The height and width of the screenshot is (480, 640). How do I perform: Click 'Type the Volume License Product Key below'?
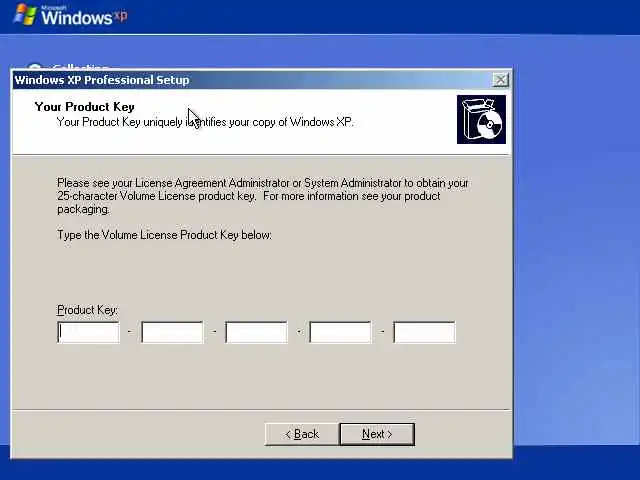click(x=164, y=235)
